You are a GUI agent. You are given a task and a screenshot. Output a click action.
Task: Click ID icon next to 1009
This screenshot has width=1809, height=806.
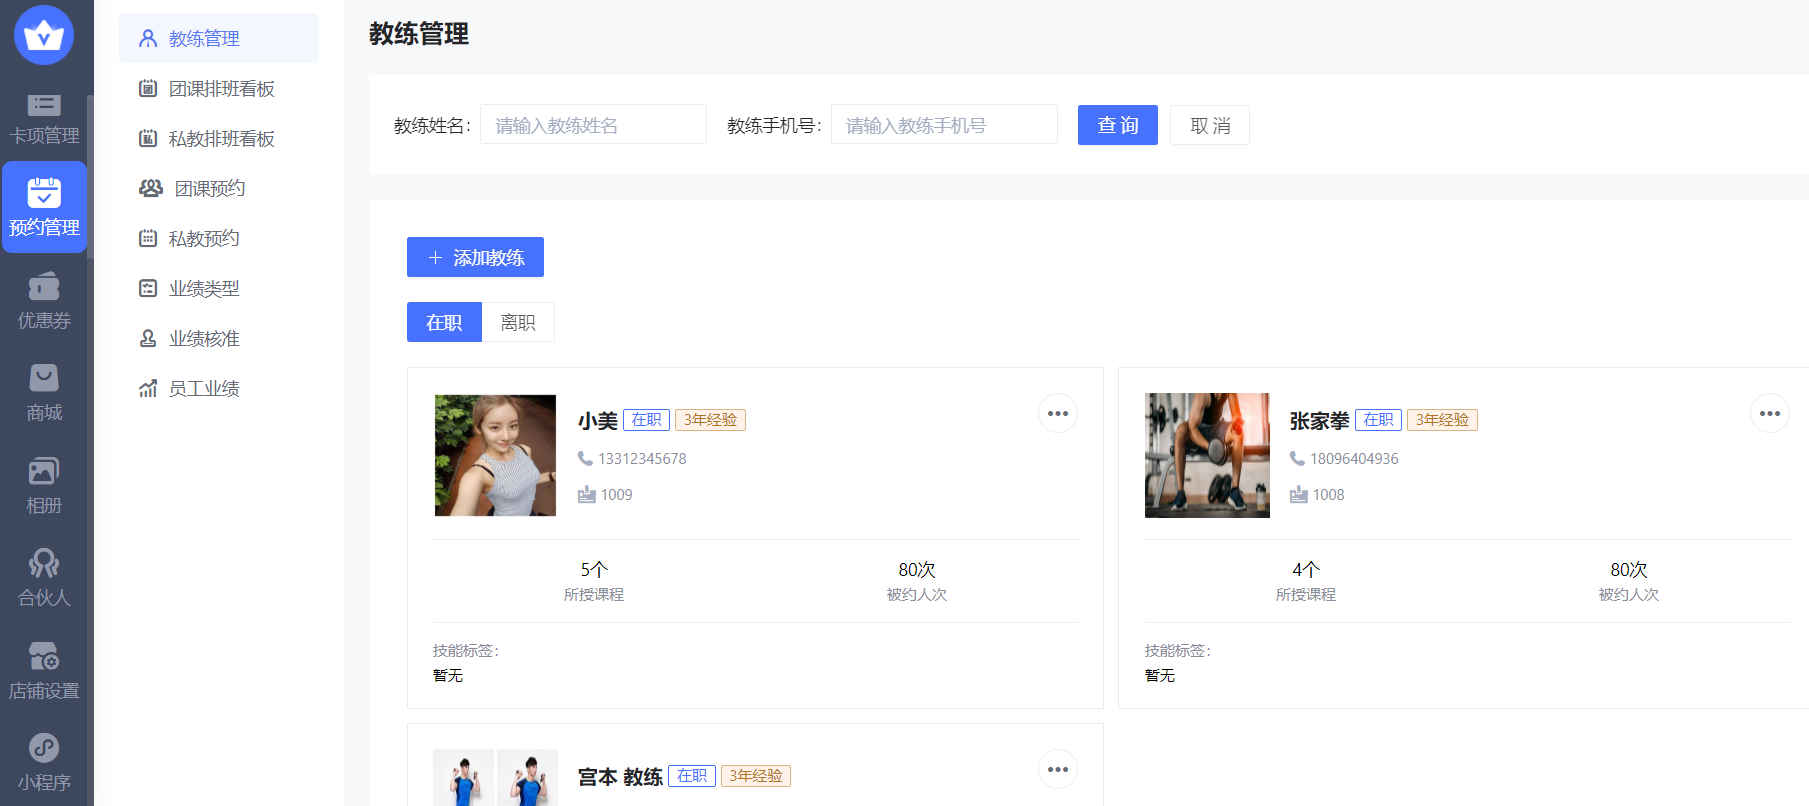click(587, 494)
